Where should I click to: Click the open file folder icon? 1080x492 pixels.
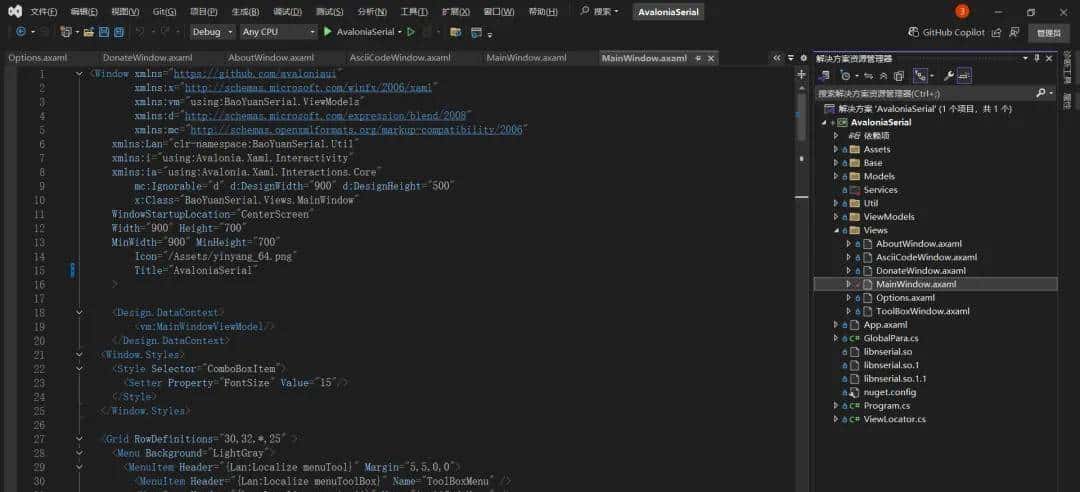point(89,32)
